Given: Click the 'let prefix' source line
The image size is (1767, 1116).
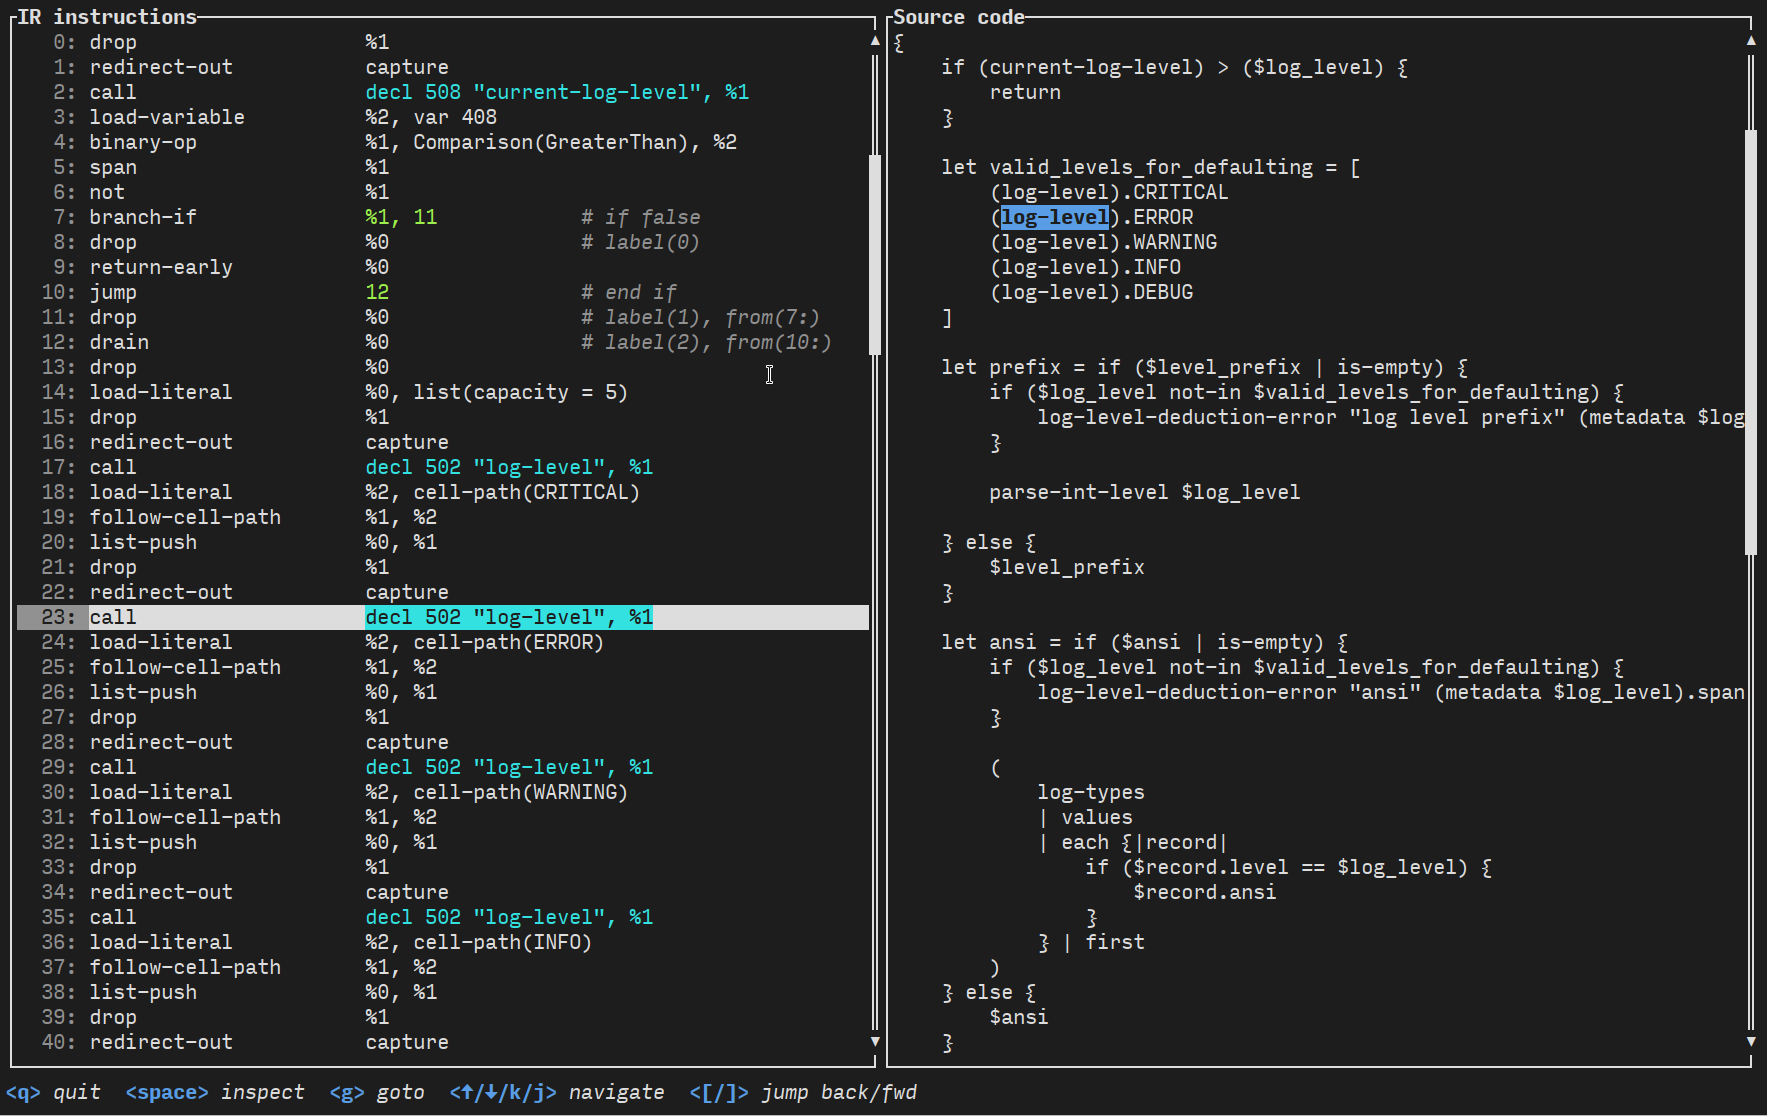Looking at the screenshot, I should [1205, 367].
